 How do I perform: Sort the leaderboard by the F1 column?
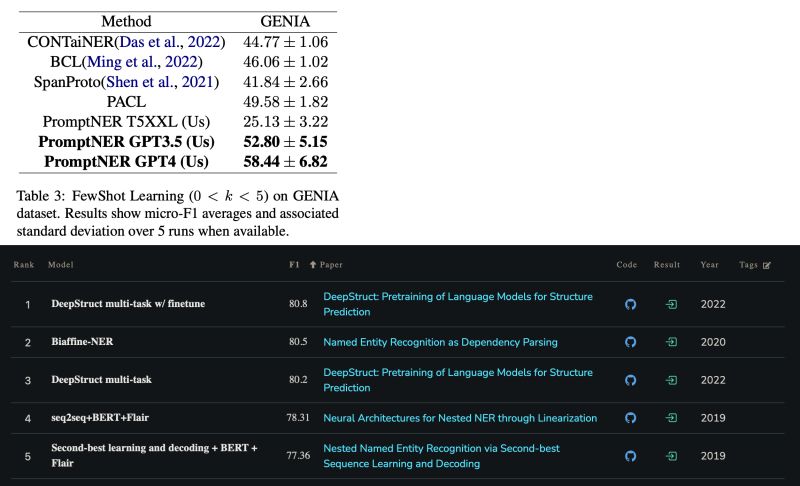292,265
